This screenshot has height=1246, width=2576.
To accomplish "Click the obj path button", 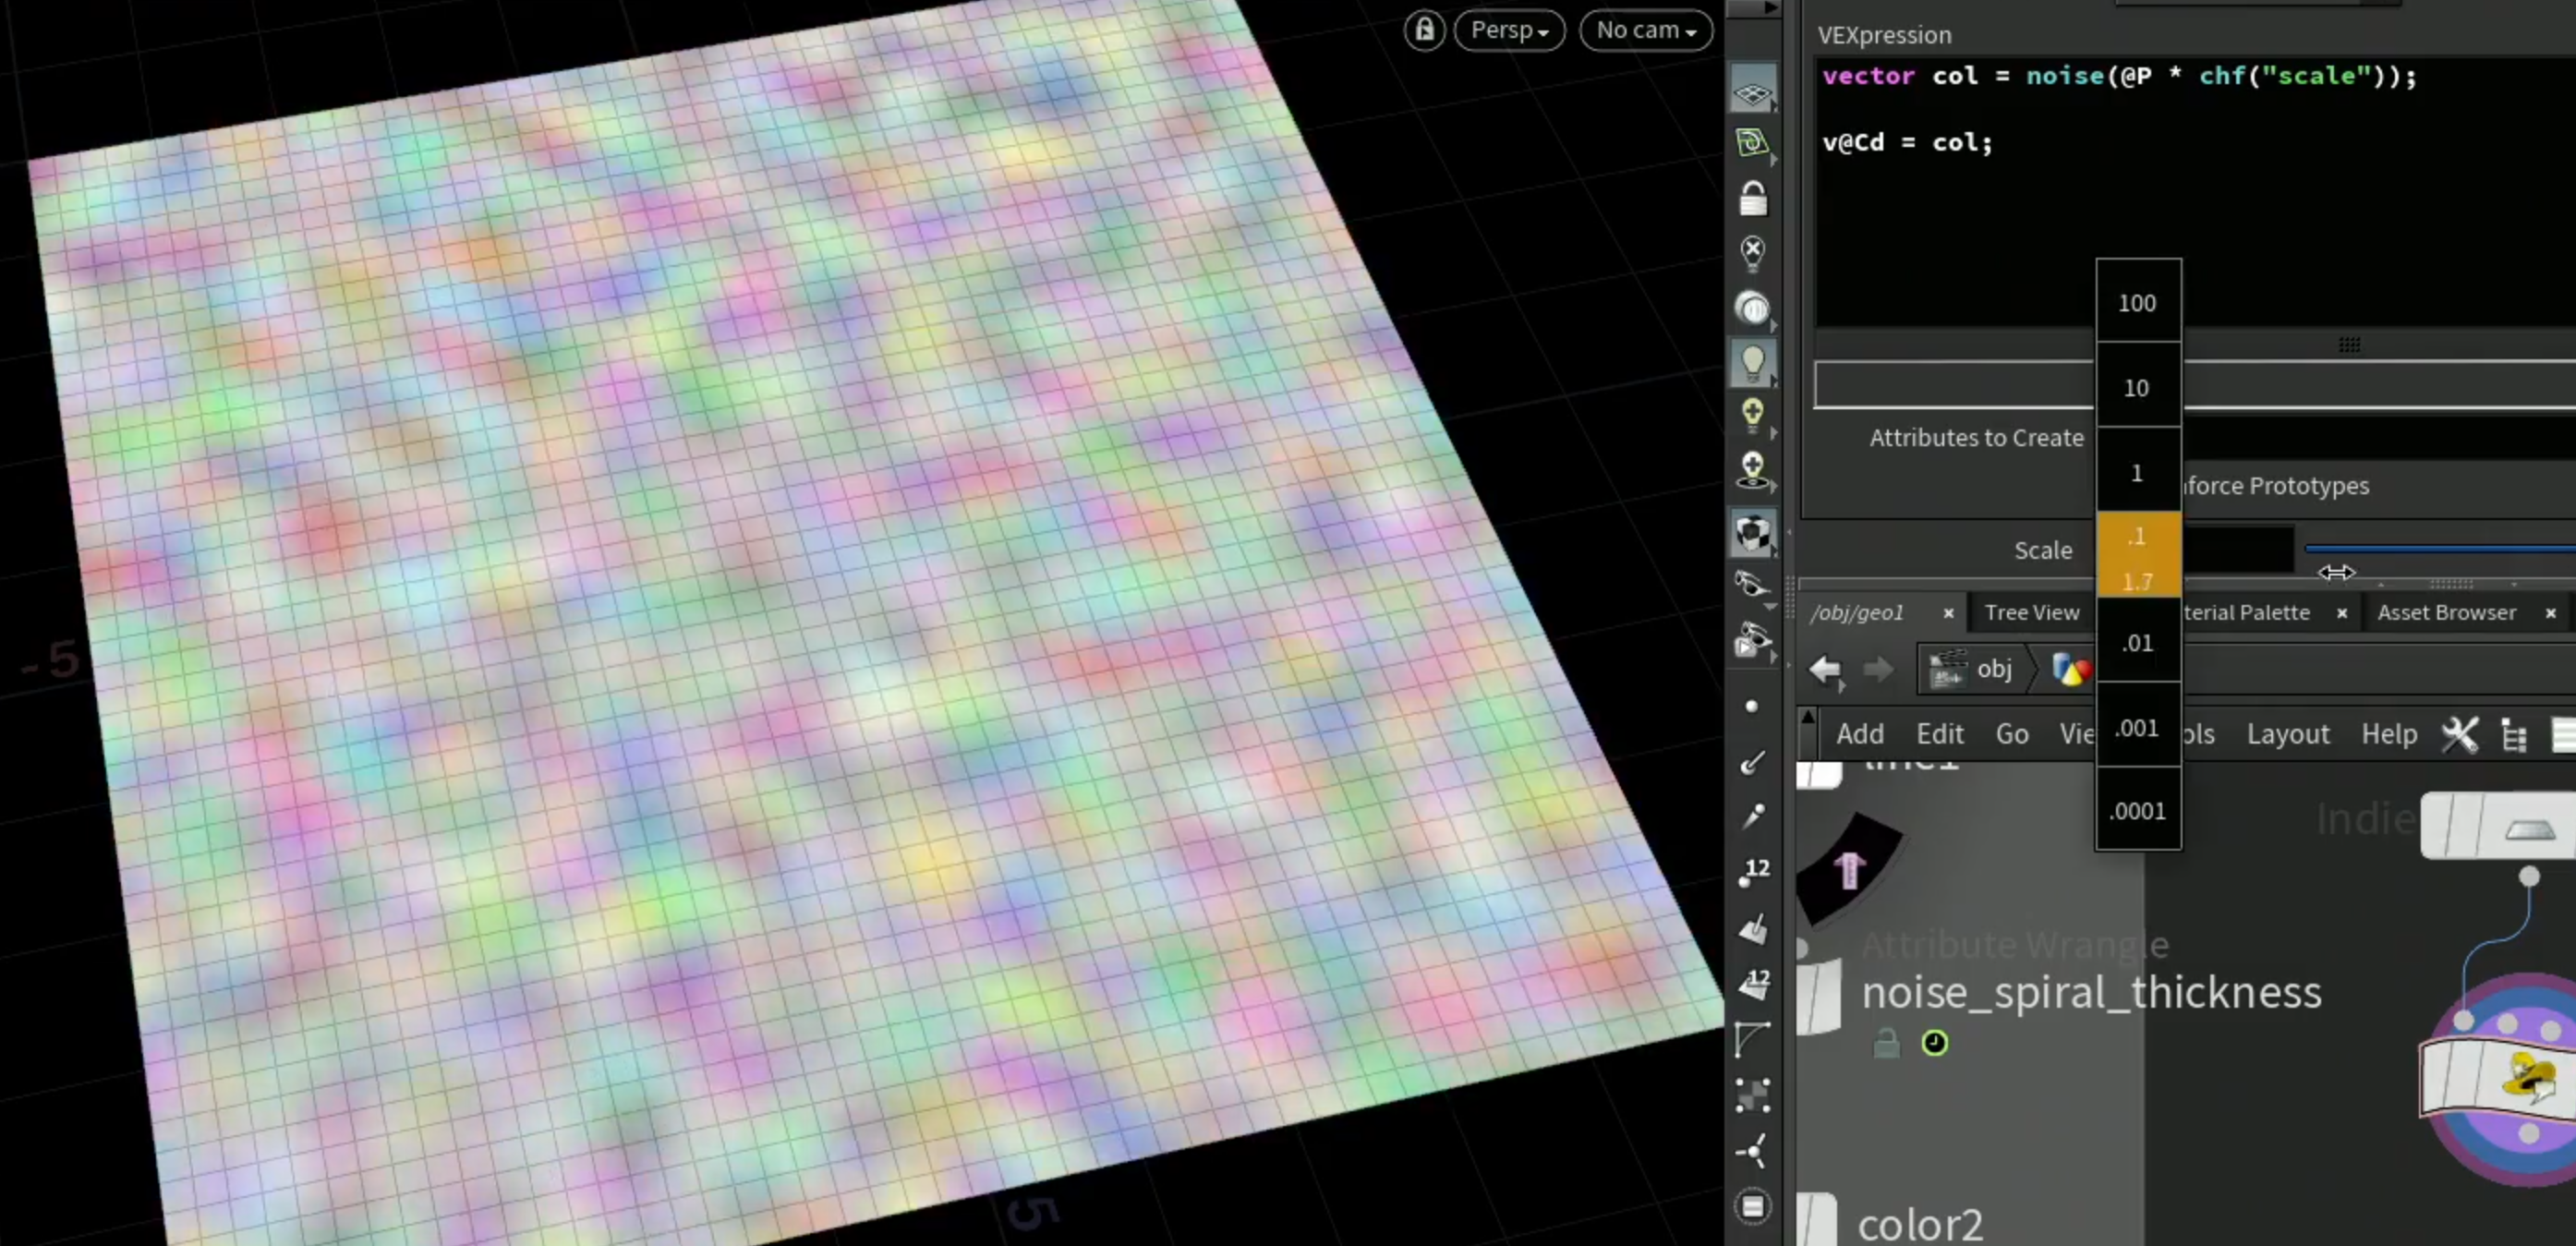I will [x=1972, y=669].
